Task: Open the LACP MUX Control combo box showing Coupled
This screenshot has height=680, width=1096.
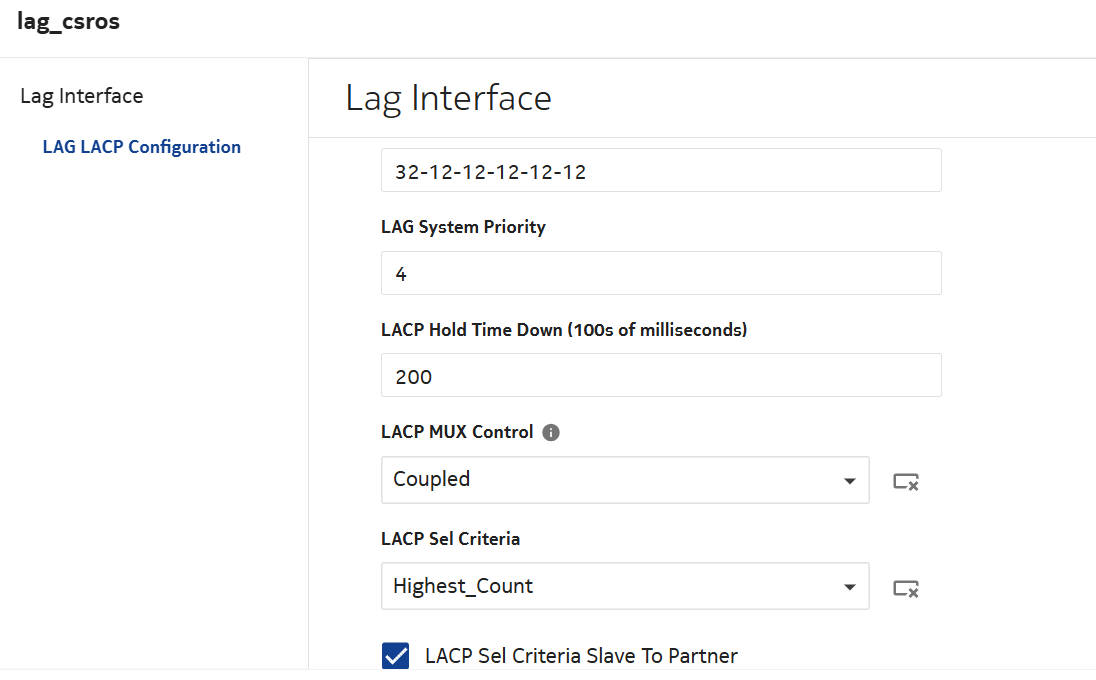Action: [610, 480]
